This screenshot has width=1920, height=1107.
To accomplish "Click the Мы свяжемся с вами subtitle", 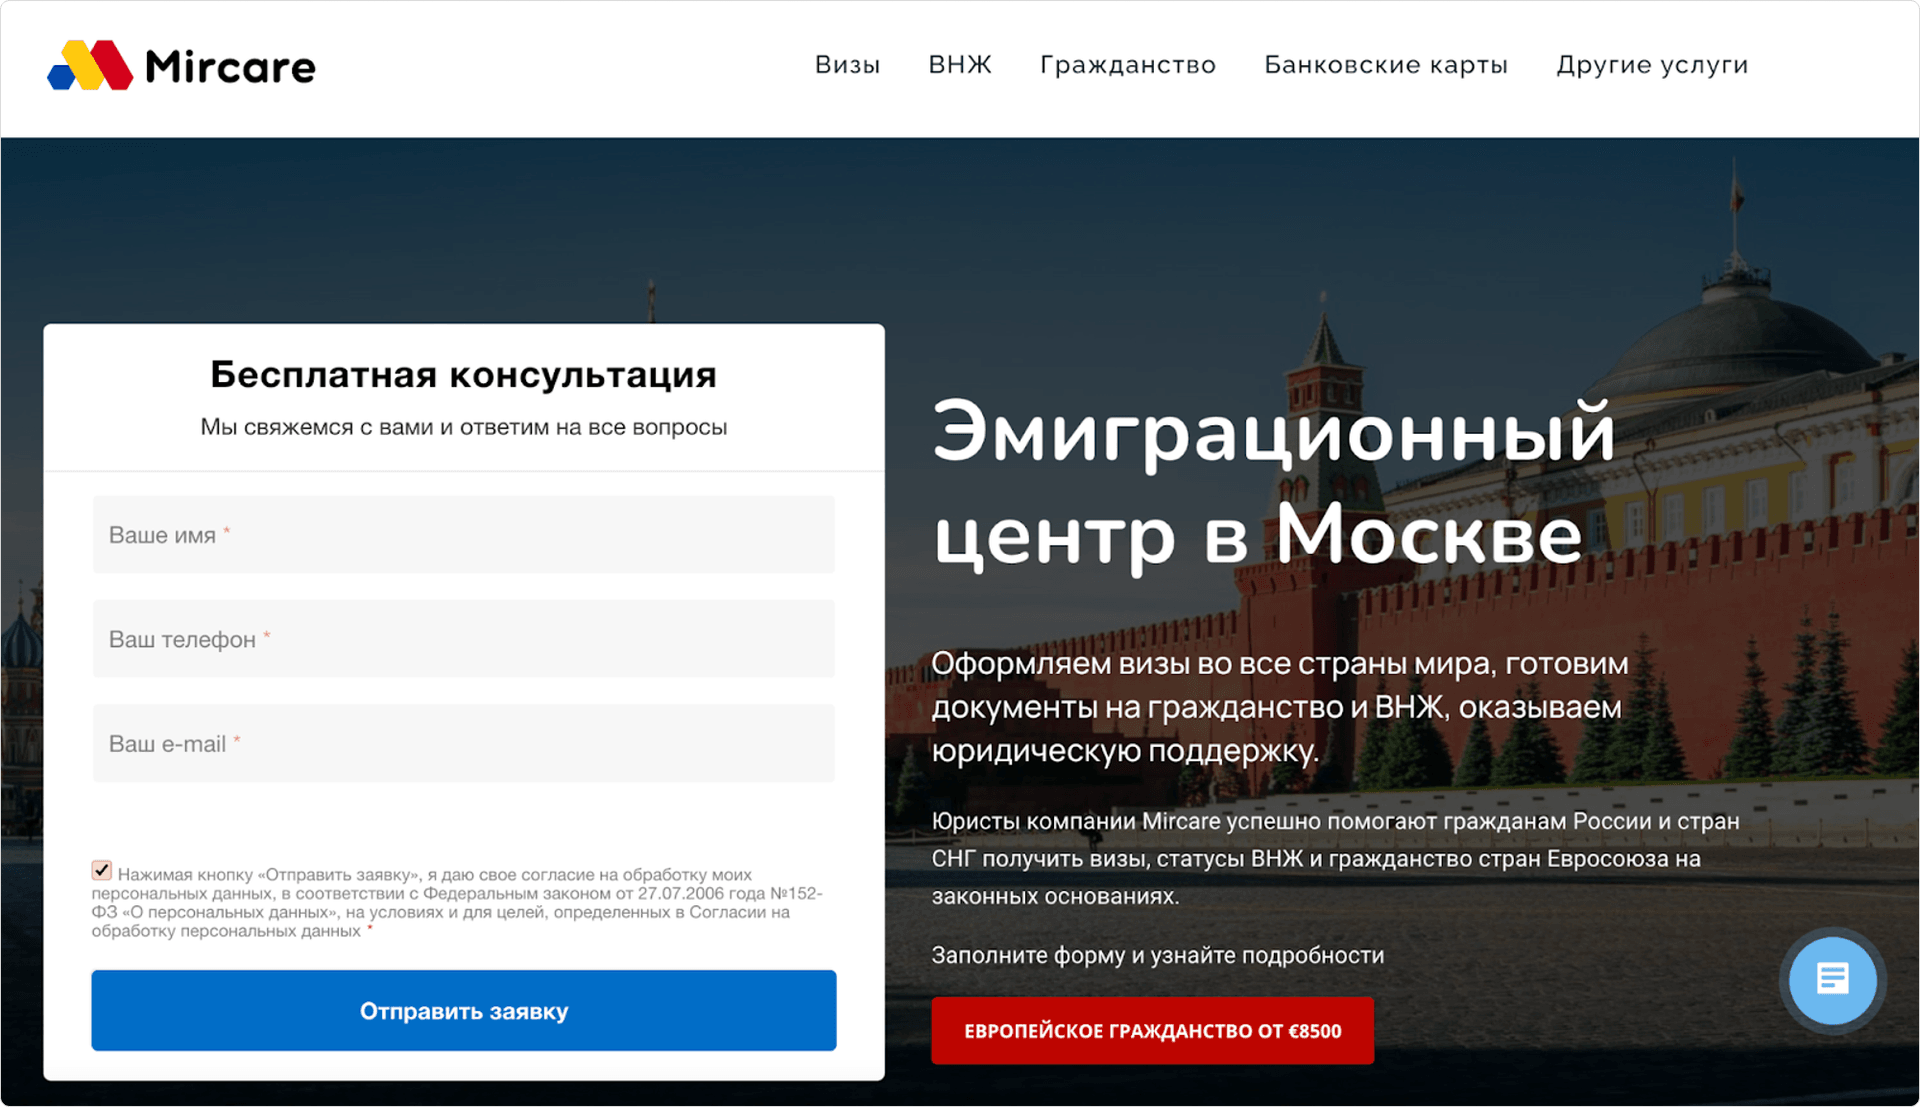I will tap(464, 427).
